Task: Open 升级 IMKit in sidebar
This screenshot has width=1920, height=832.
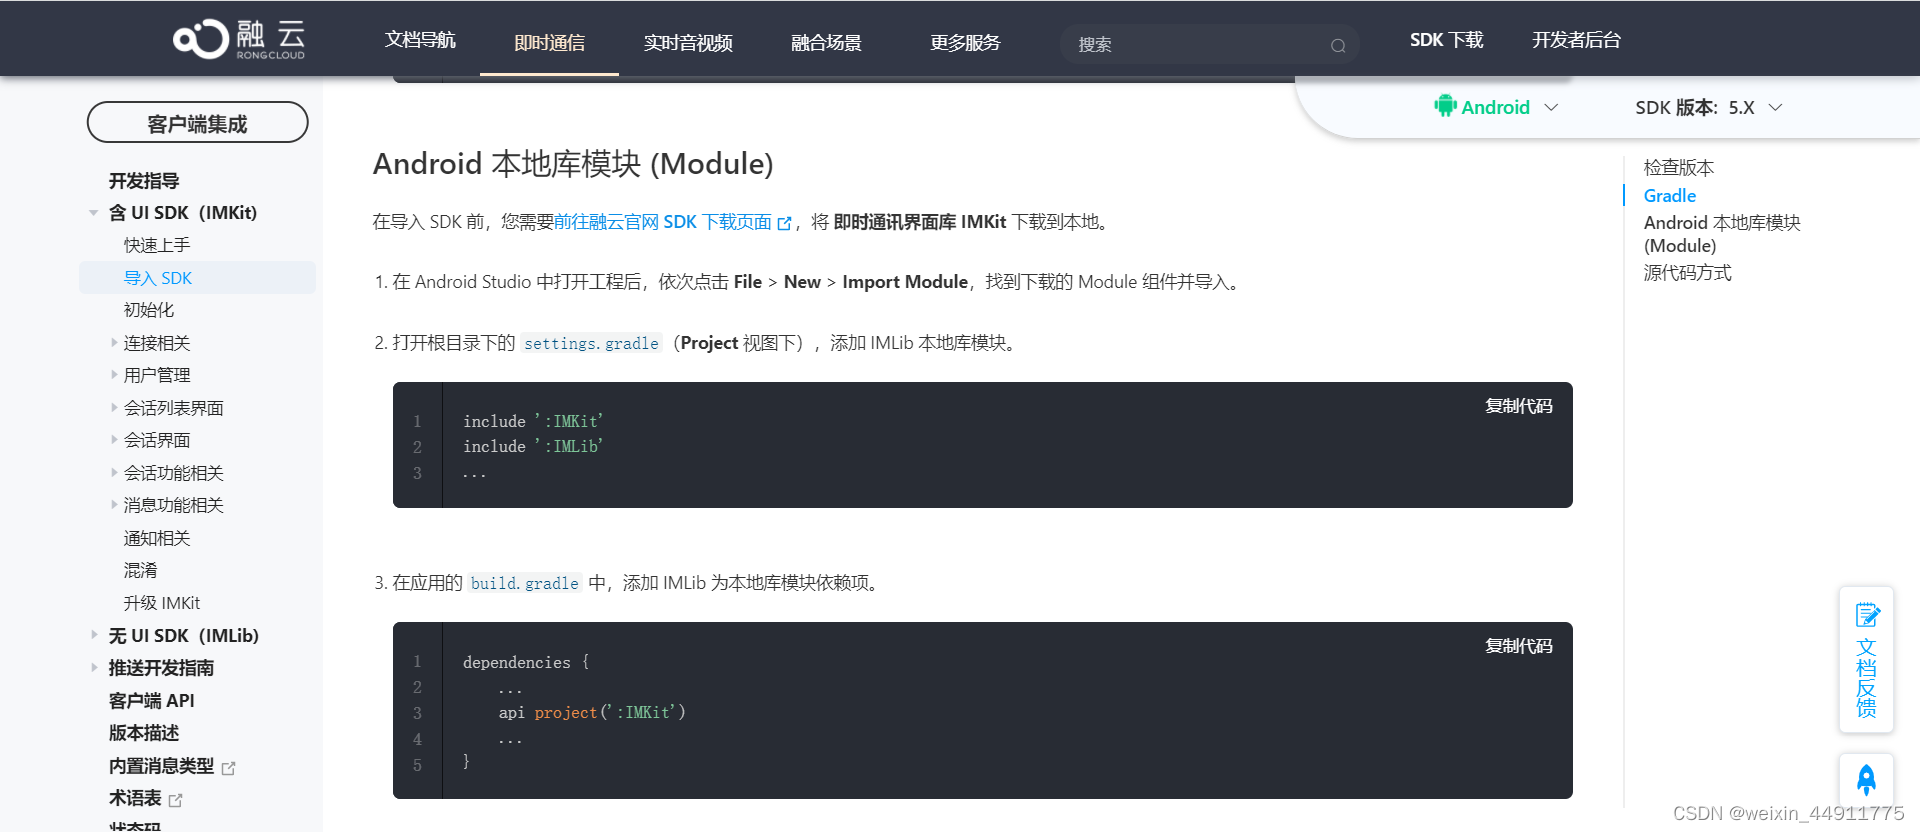Action: [162, 603]
